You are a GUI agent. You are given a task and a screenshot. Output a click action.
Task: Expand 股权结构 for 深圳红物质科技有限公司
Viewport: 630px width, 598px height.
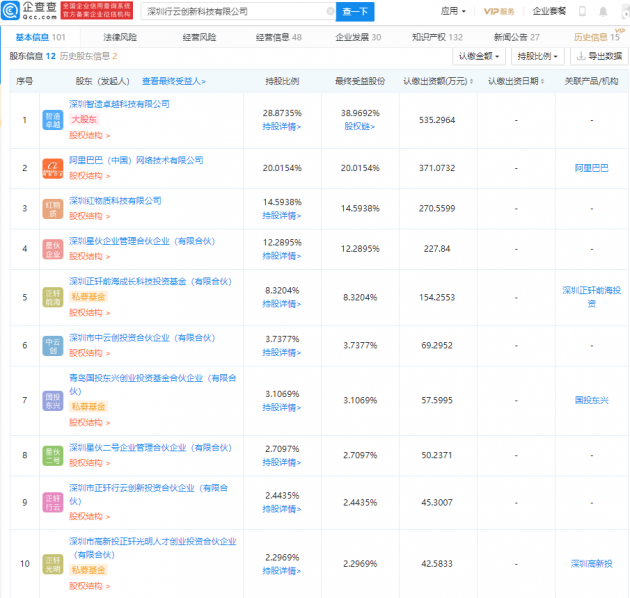coord(89,216)
